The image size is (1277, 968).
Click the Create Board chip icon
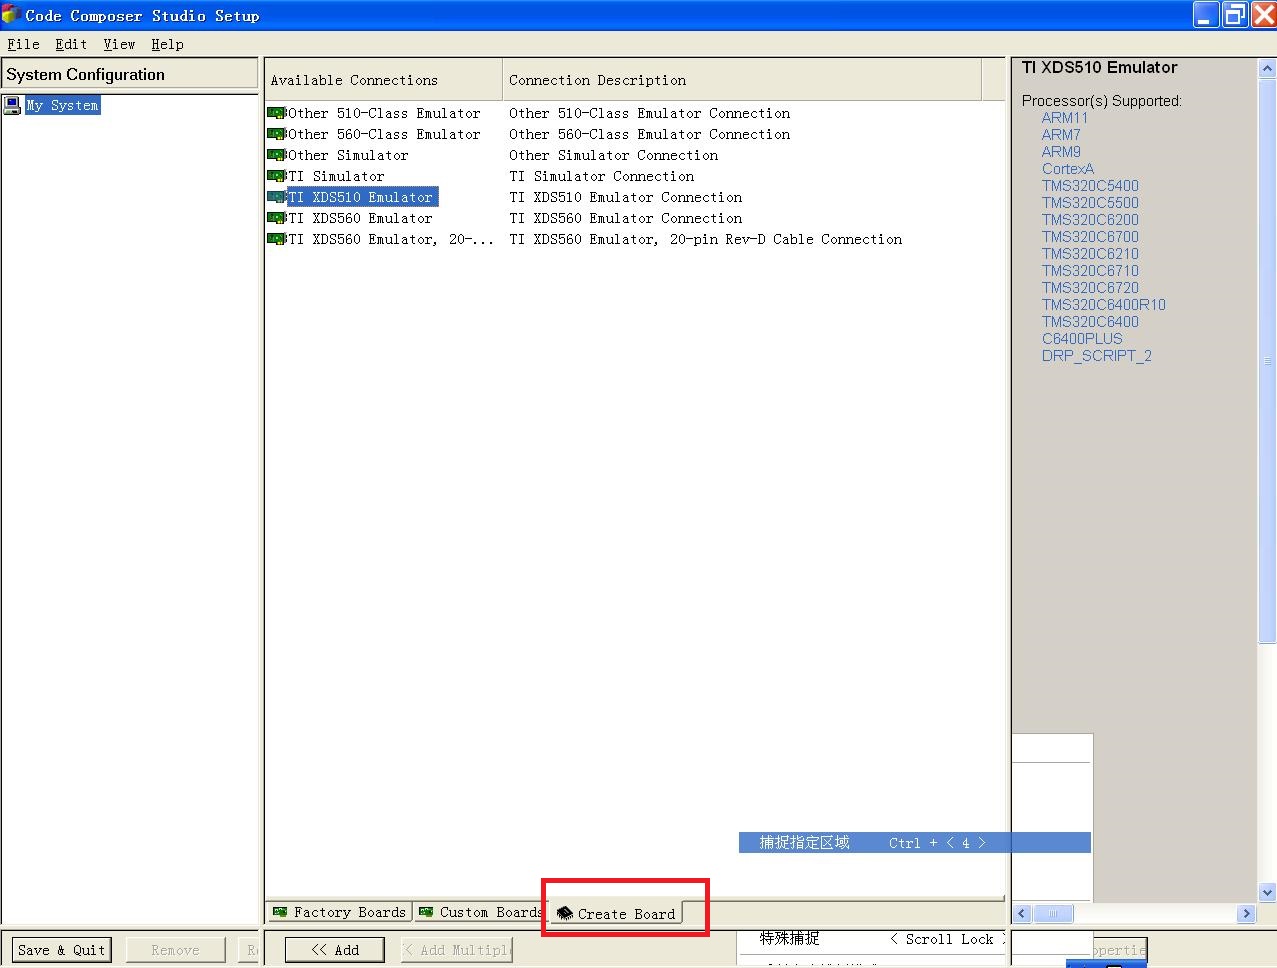click(x=564, y=913)
